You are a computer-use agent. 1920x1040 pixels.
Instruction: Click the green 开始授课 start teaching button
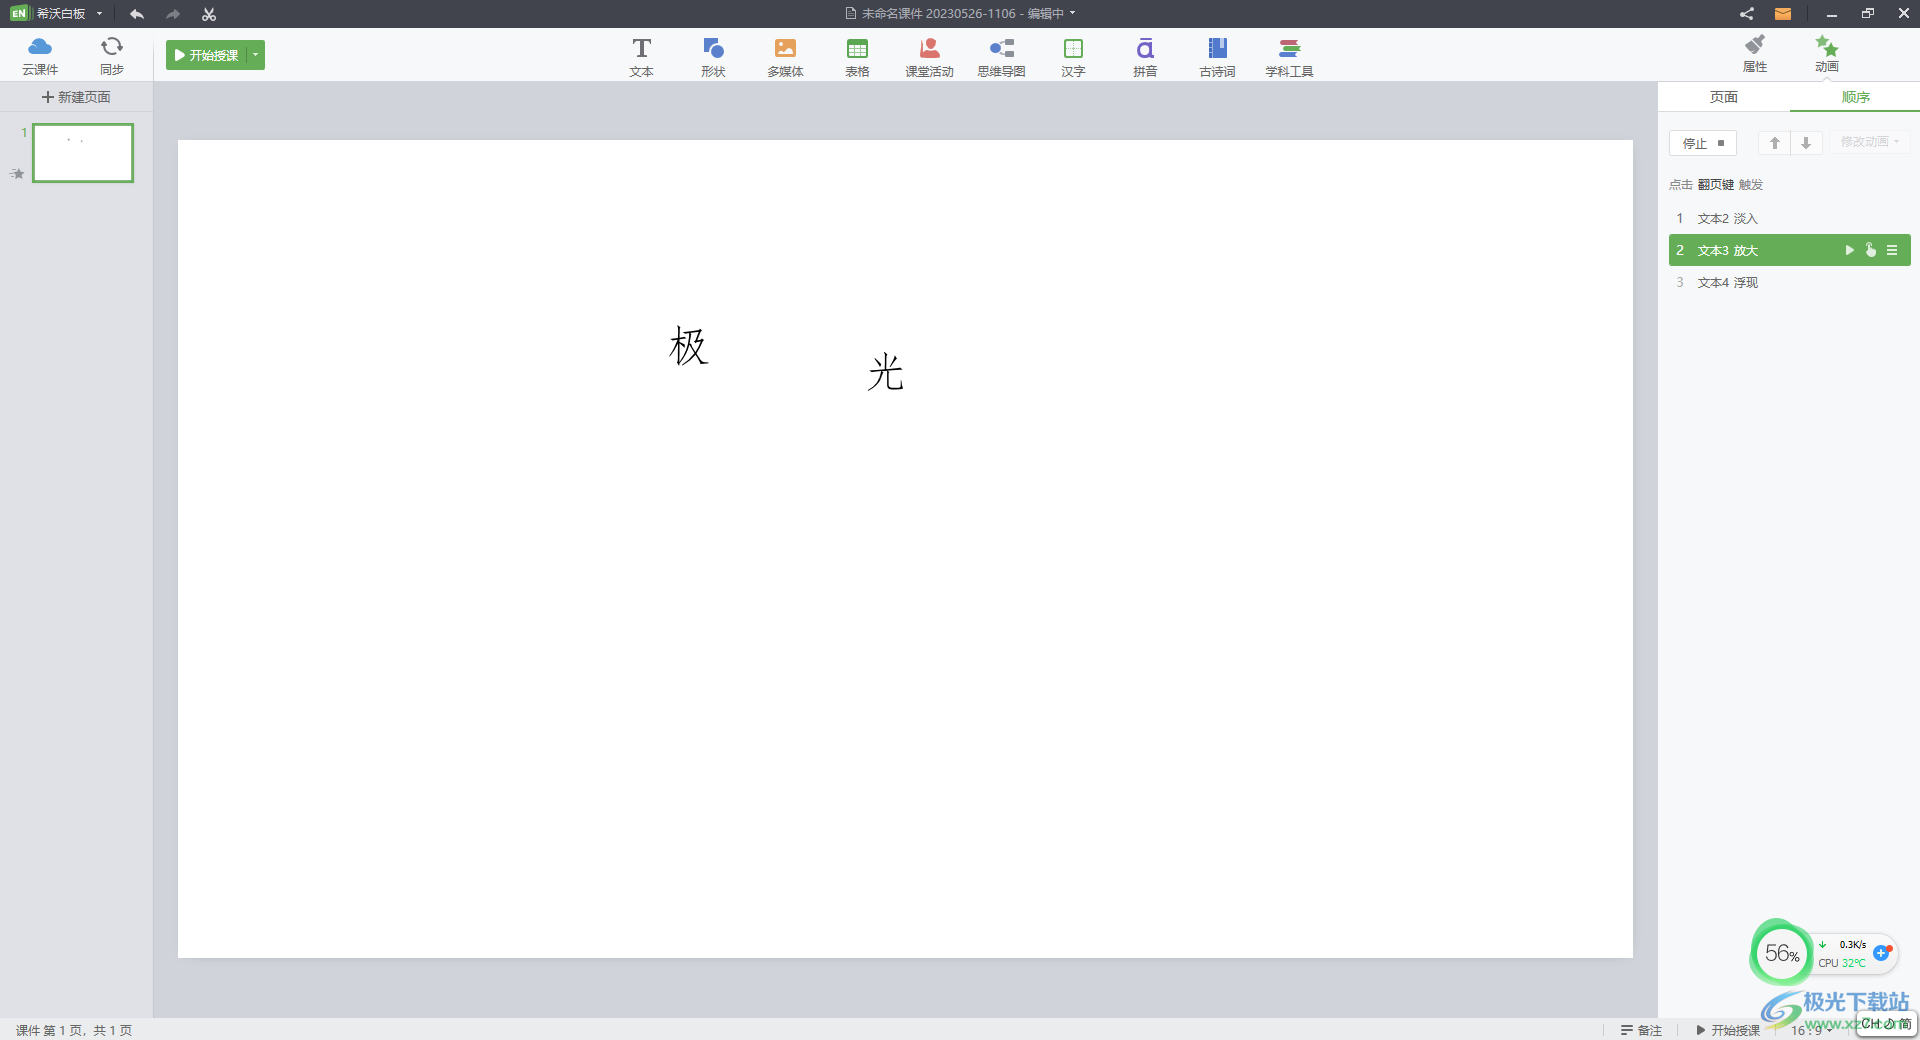point(207,55)
